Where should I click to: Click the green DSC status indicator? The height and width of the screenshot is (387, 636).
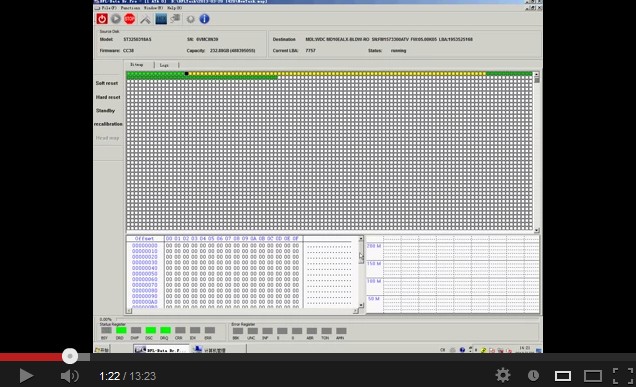[x=150, y=331]
